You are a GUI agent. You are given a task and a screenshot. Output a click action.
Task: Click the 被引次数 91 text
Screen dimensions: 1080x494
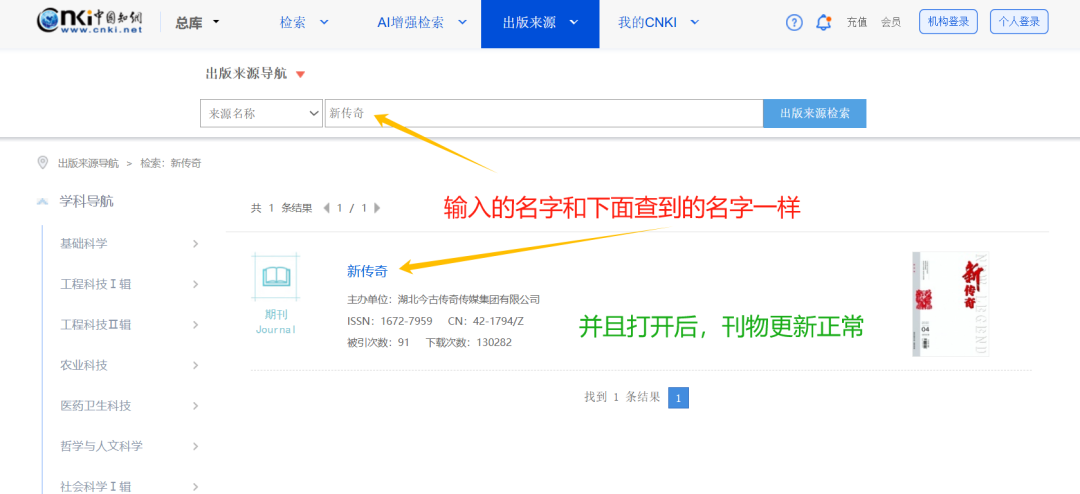click(378, 342)
